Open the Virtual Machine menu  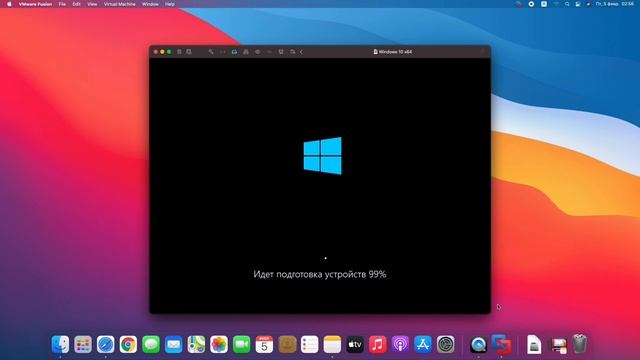(119, 4)
